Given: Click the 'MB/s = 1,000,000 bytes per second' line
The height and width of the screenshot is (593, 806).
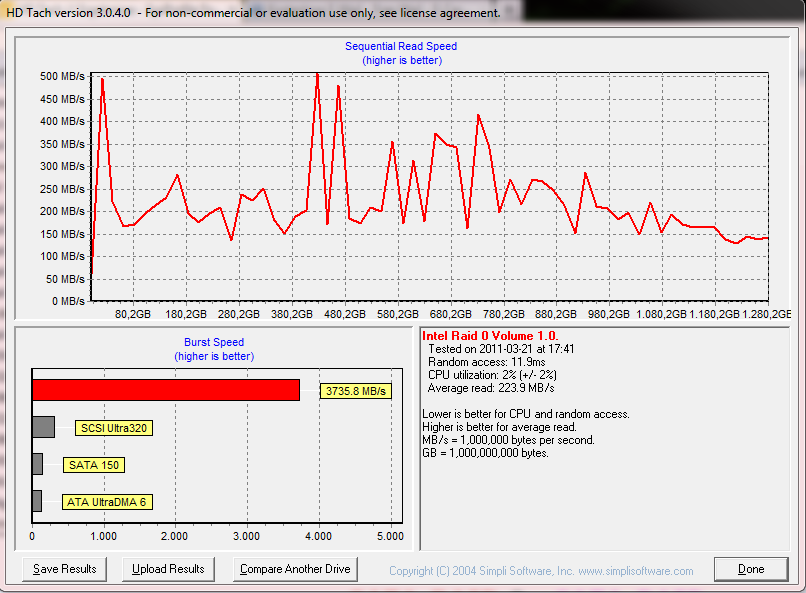Looking at the screenshot, I should (508, 440).
